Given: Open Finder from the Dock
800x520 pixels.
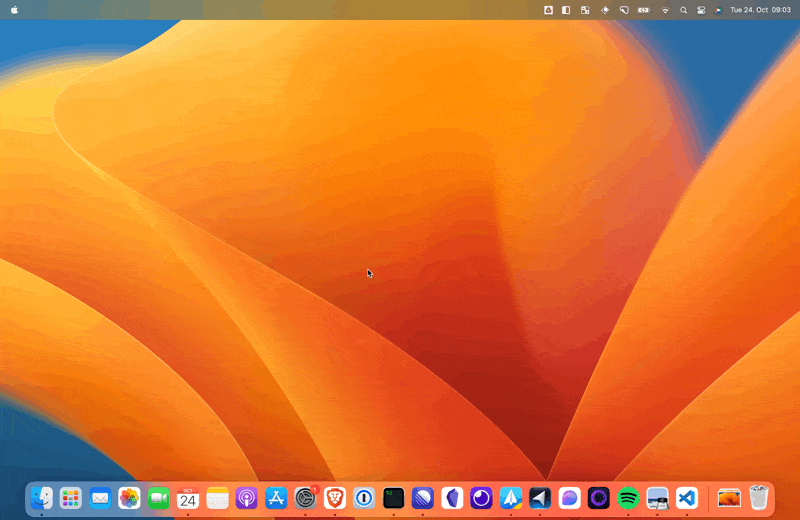Looking at the screenshot, I should pos(41,497).
